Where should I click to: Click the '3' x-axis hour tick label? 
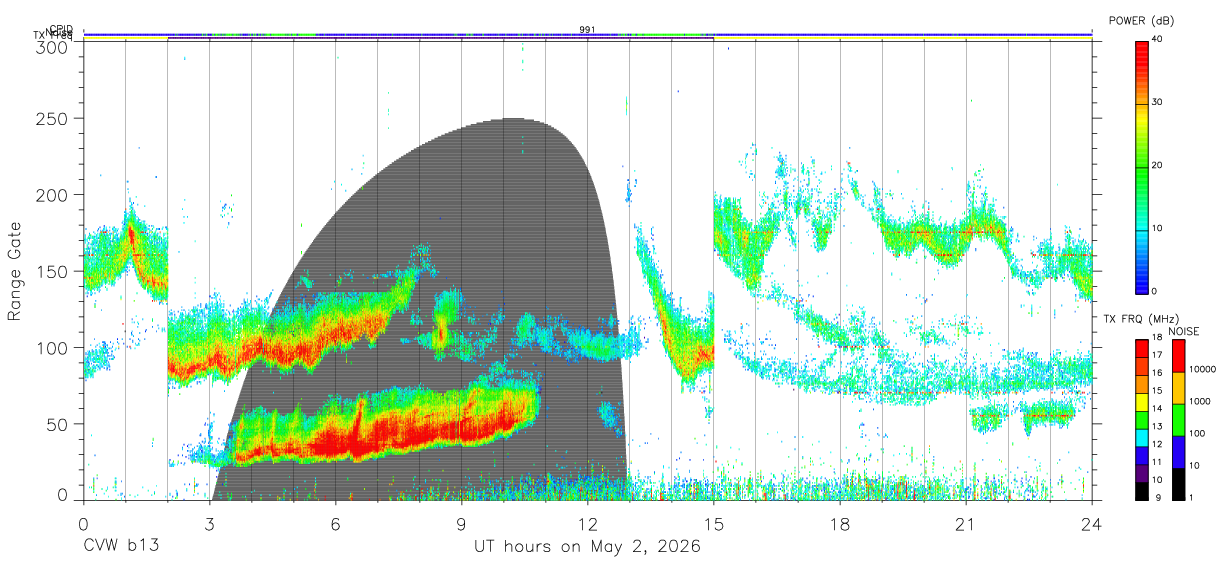[x=209, y=523]
